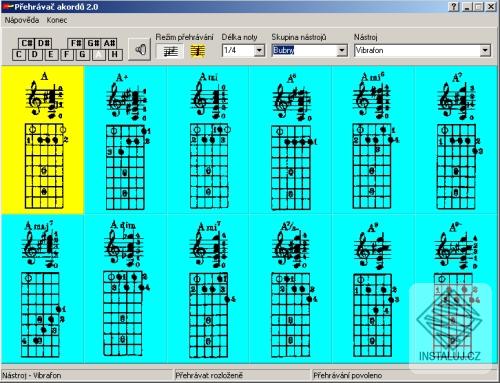Choose the D# root key
Image resolution: width=500 pixels, height=383 pixels.
pos(43,43)
